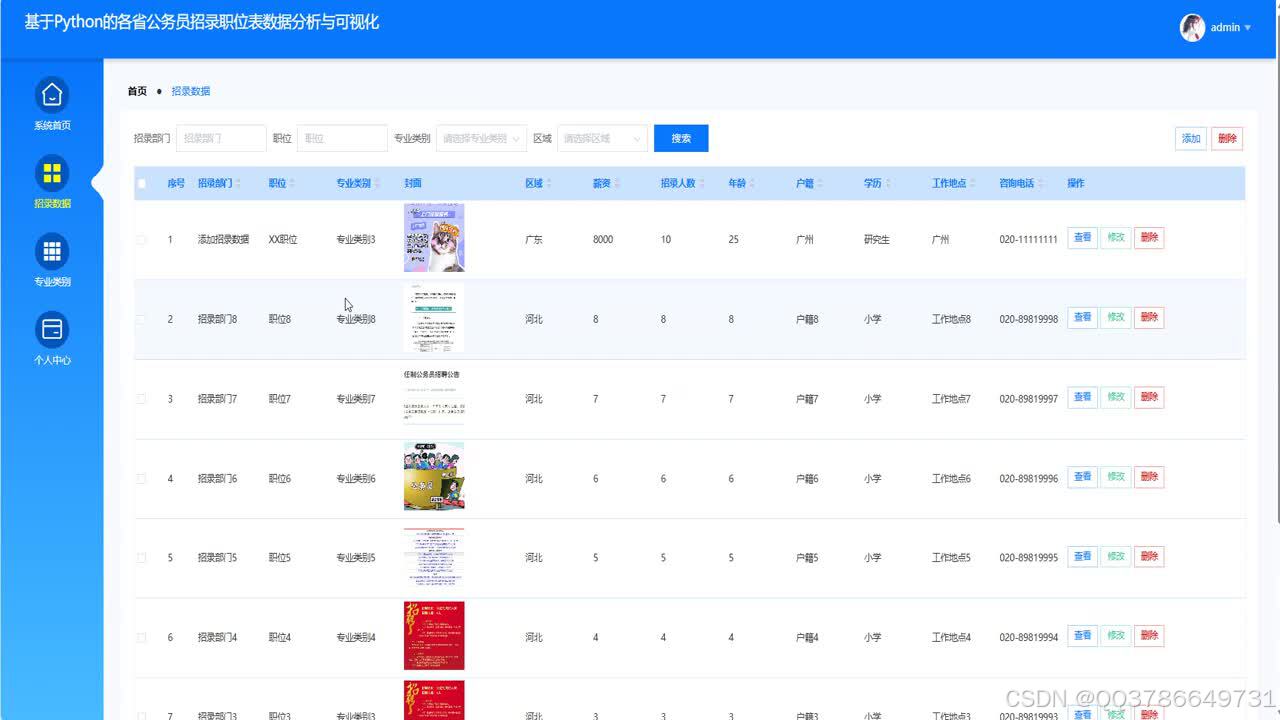Click 修改 for 招录部门8 row

1116,318
